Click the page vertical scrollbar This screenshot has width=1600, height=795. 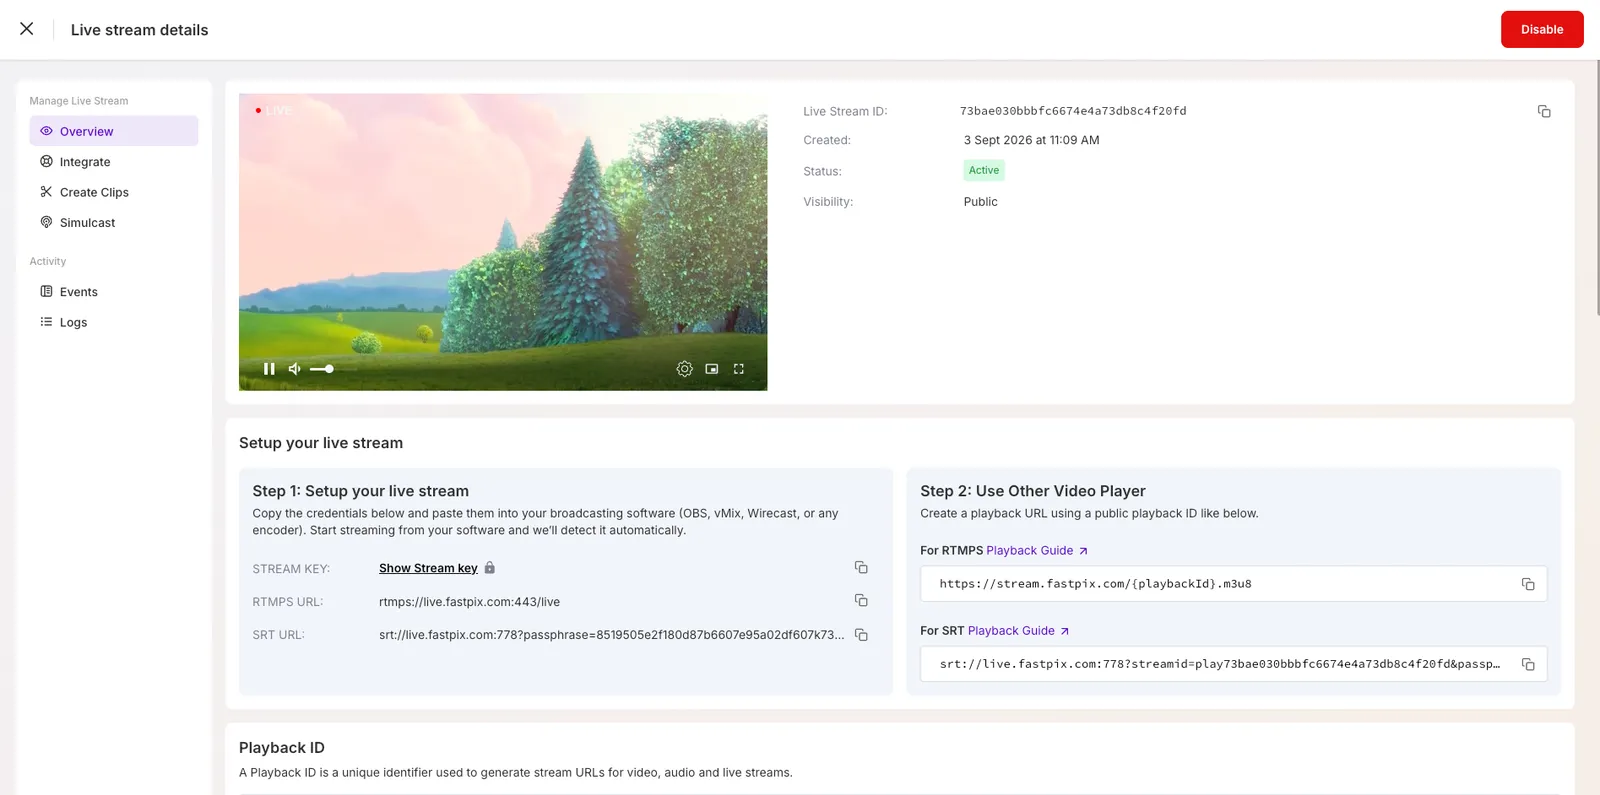coord(1596,190)
